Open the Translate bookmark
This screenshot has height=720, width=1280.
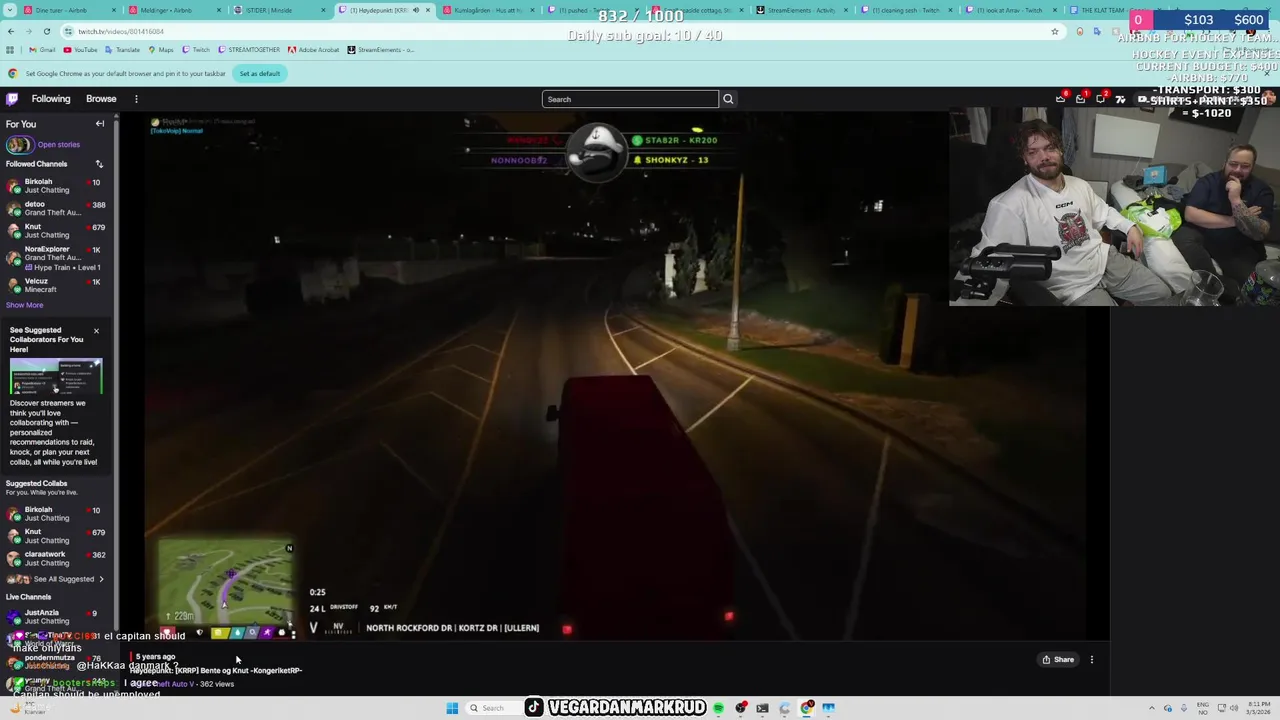click(x=123, y=50)
